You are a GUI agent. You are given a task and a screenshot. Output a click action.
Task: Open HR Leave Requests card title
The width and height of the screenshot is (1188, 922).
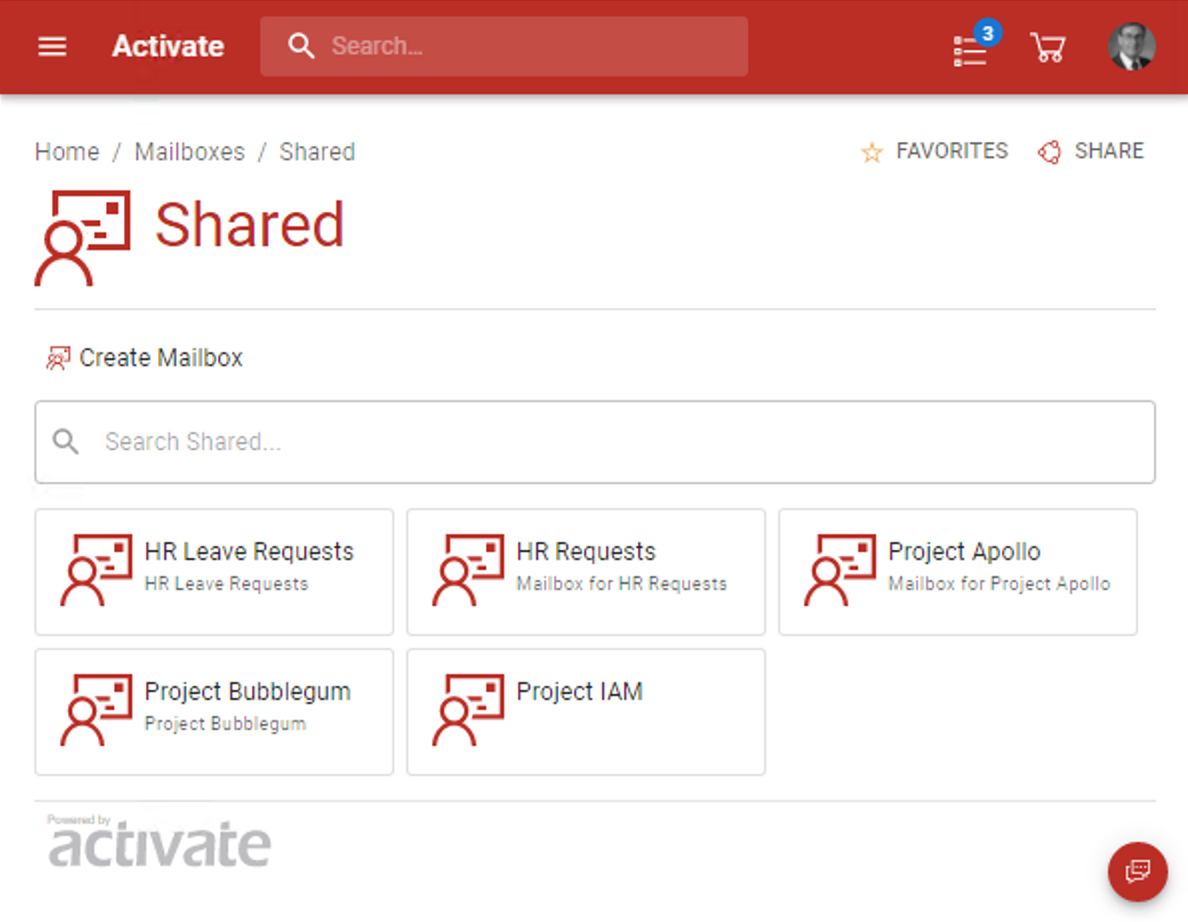click(x=249, y=552)
